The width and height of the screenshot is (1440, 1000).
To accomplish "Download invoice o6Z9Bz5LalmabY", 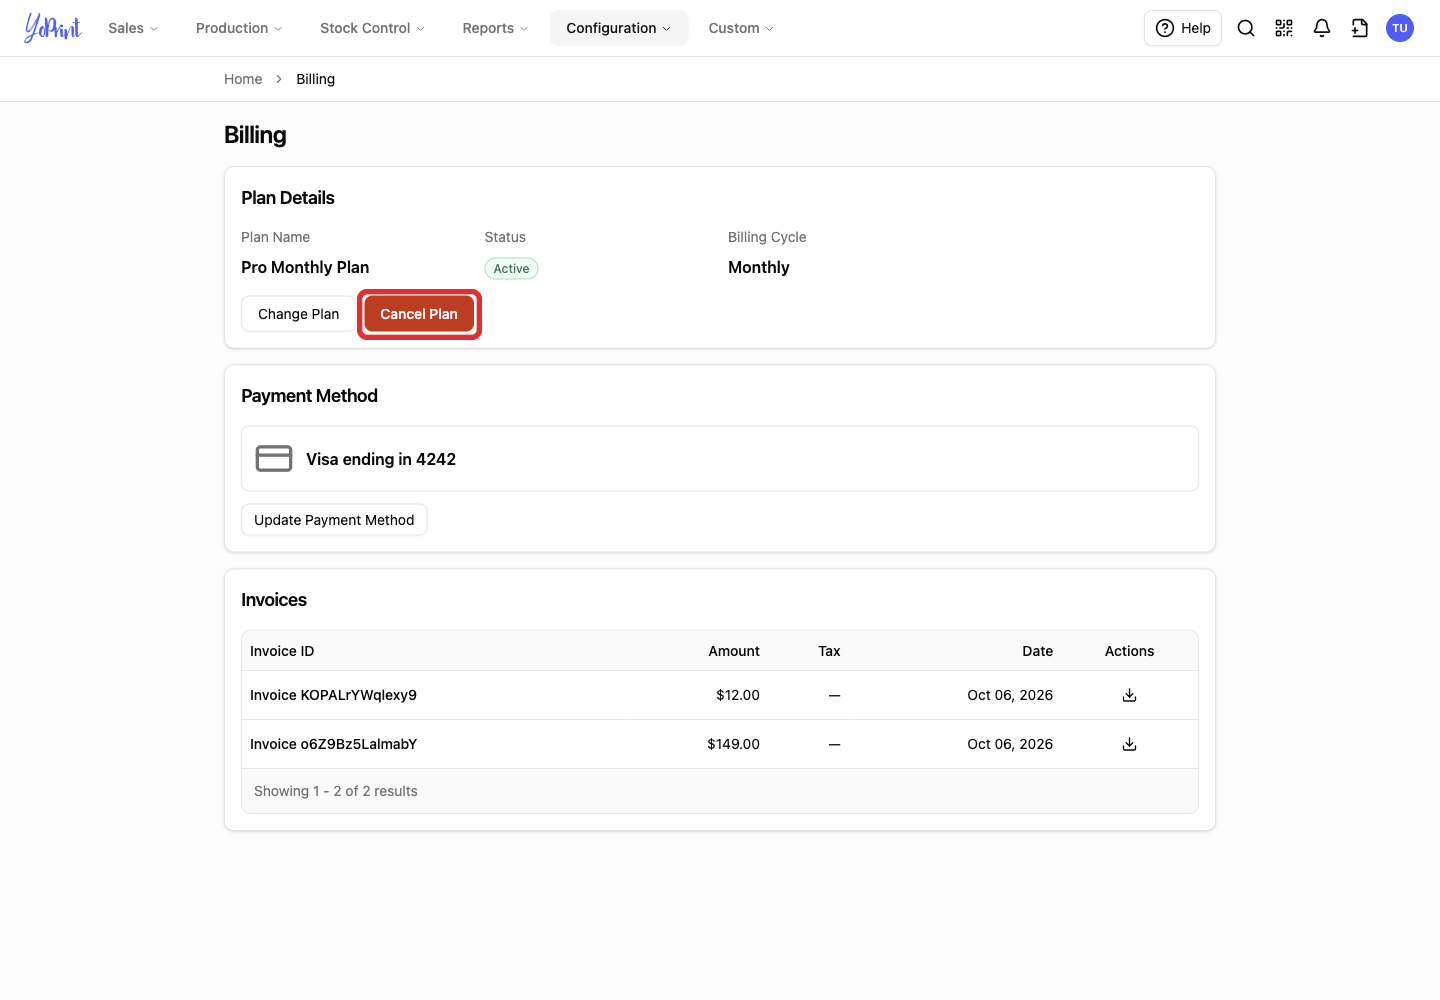I will 1129,744.
